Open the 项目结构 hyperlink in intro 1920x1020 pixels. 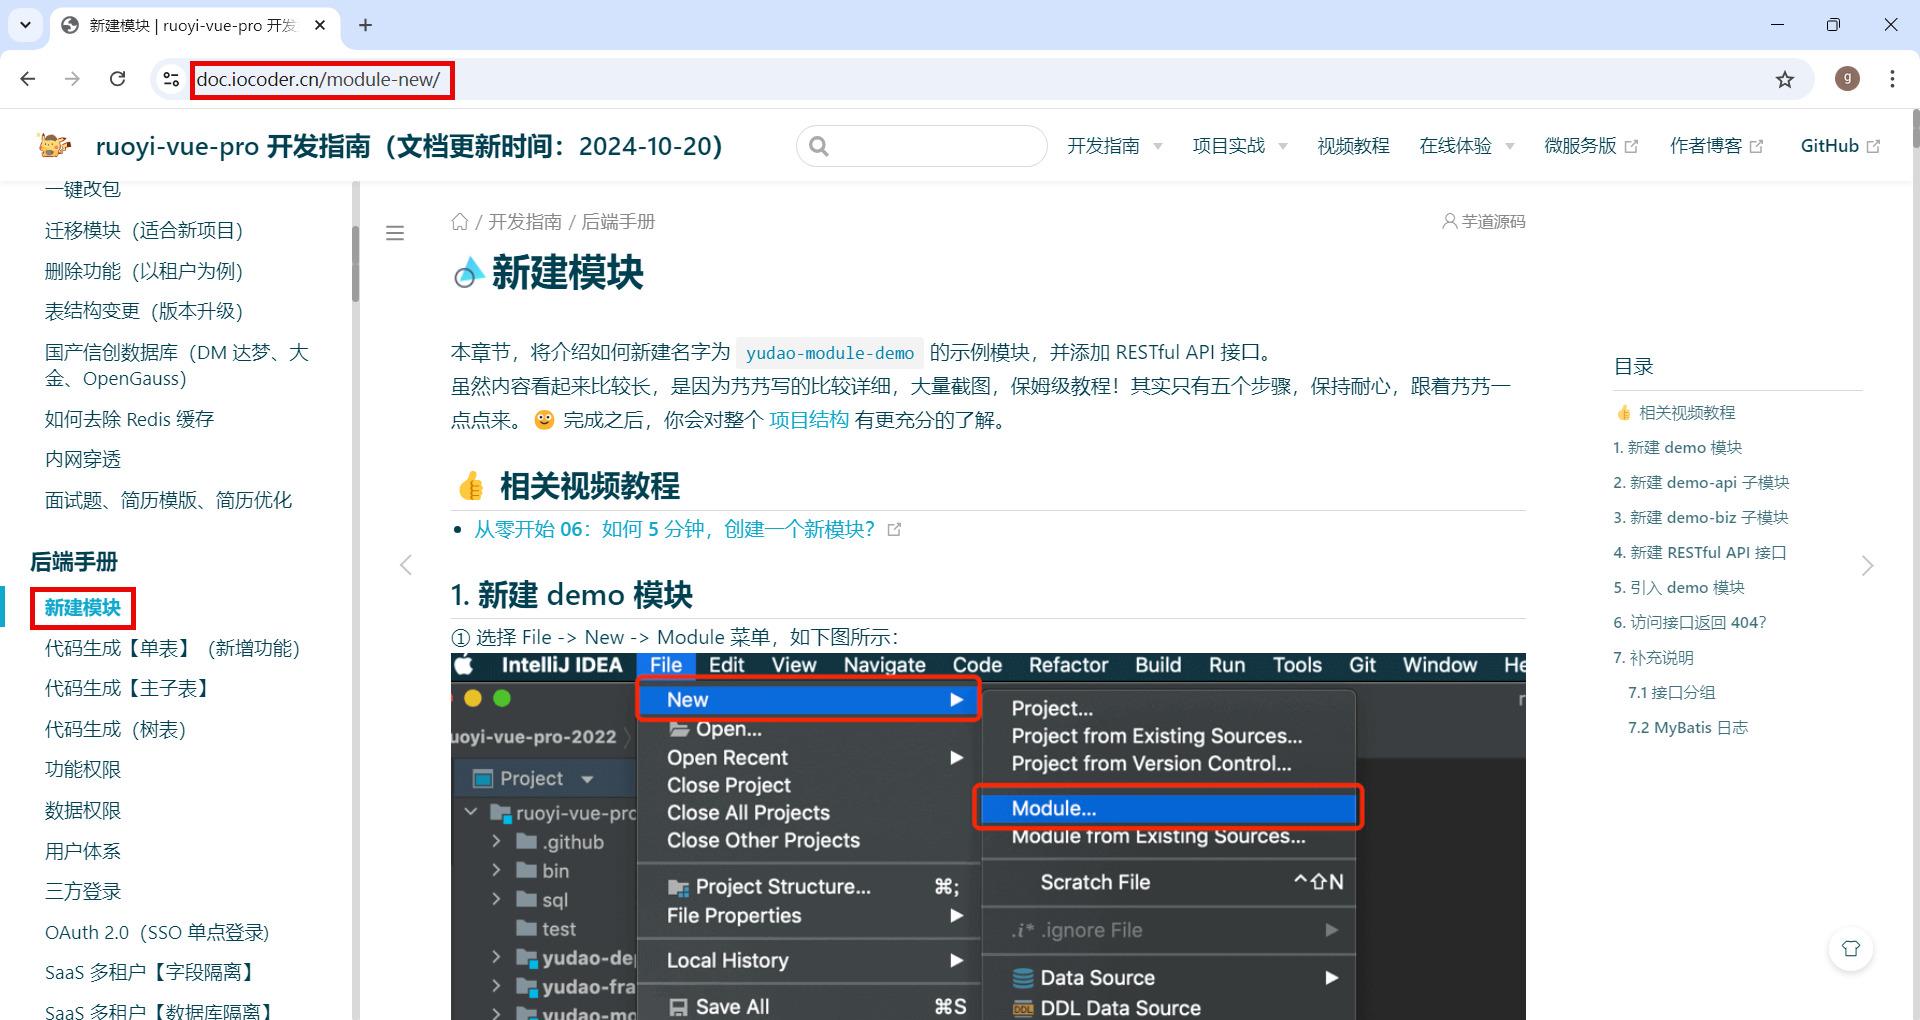(x=809, y=420)
